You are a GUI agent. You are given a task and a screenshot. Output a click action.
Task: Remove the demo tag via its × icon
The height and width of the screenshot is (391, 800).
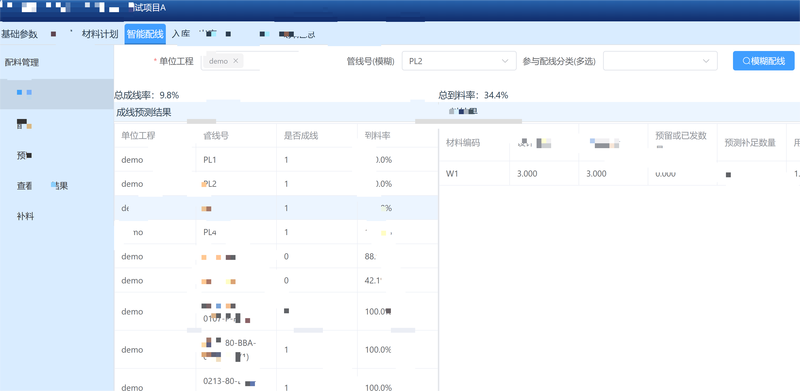point(235,61)
